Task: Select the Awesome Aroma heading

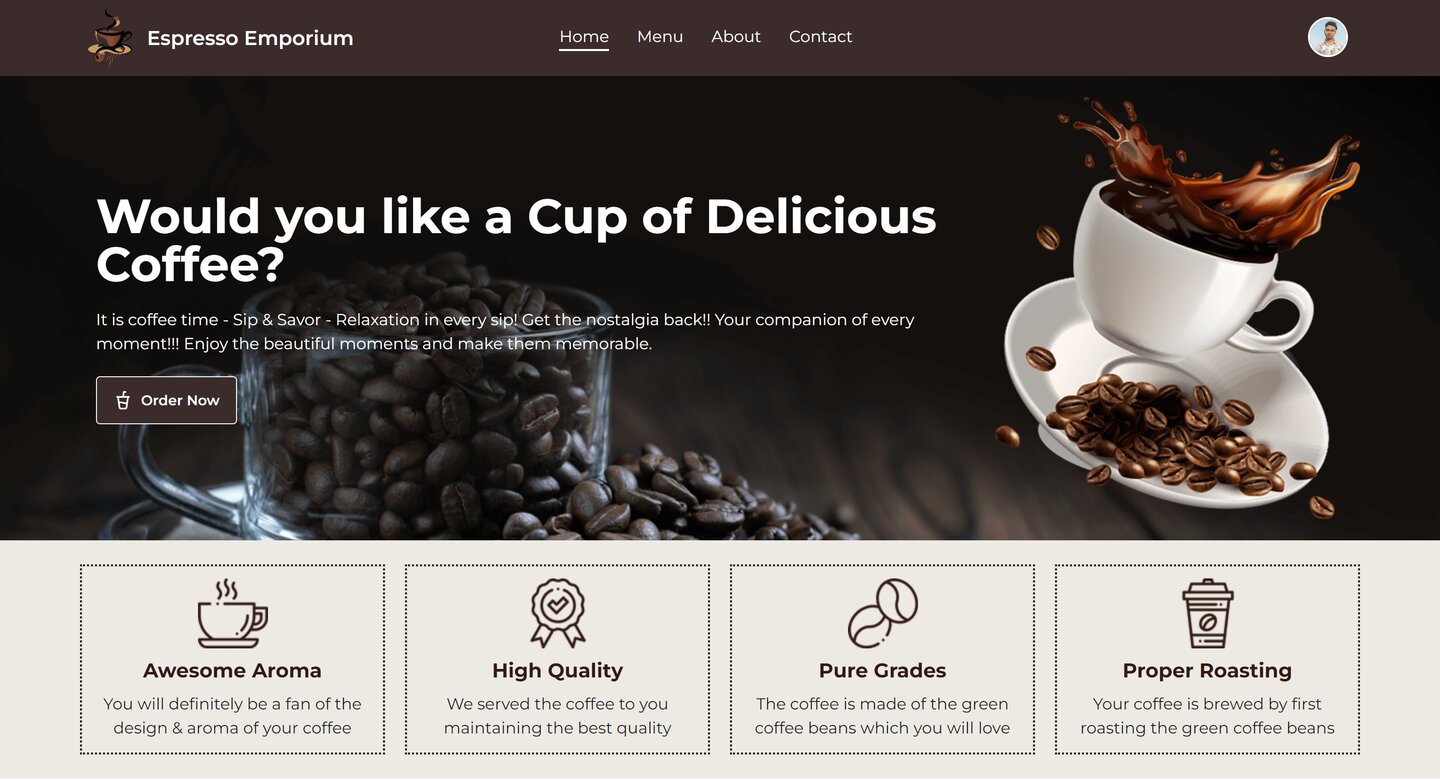Action: coord(232,671)
